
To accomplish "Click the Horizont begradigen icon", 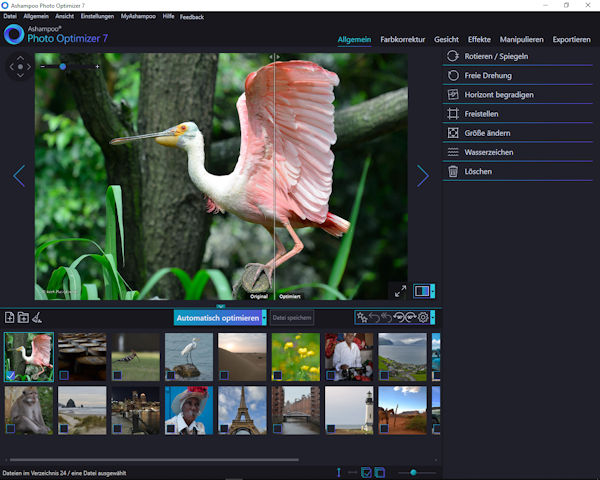I will coord(453,95).
